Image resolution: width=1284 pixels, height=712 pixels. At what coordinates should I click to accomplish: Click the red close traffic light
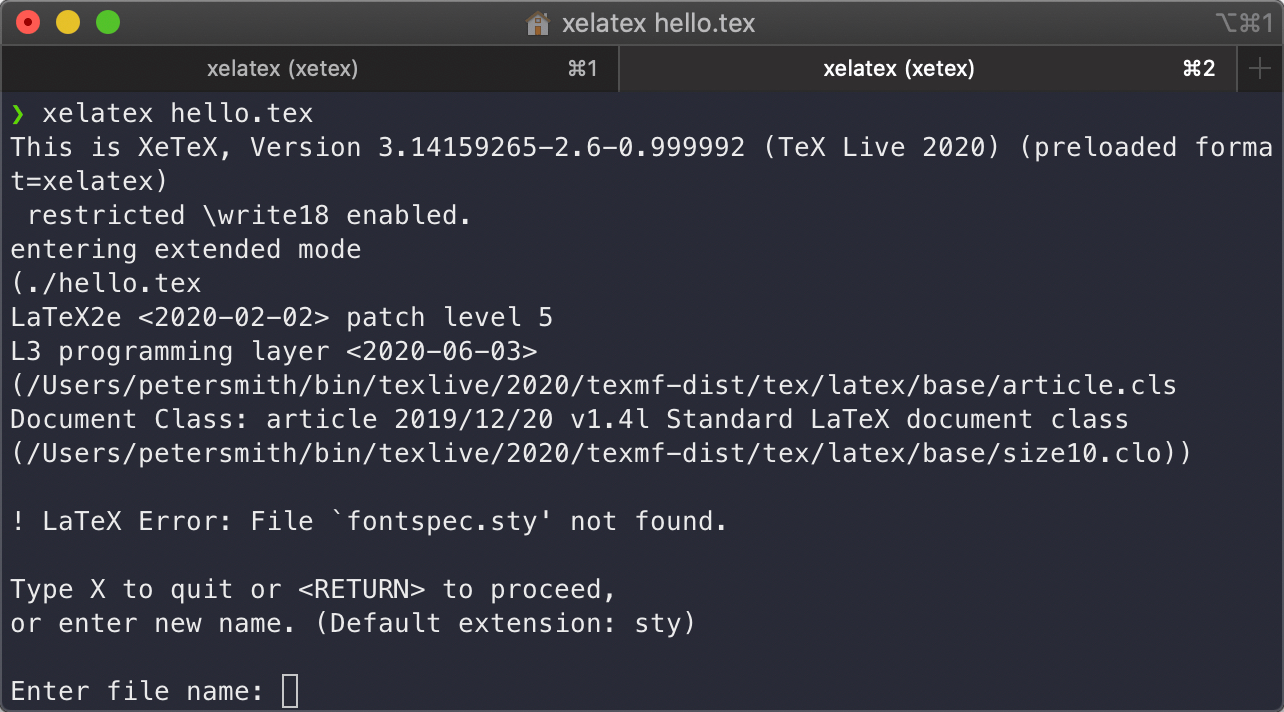27,22
